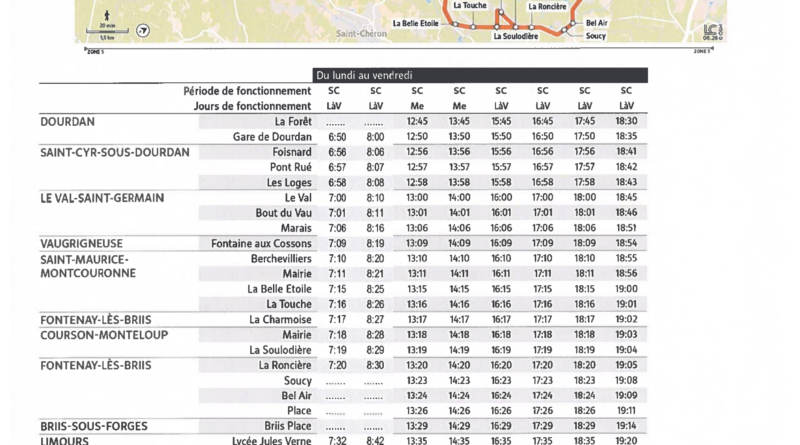Click the La Roncière map stop label

pyautogui.click(x=547, y=7)
